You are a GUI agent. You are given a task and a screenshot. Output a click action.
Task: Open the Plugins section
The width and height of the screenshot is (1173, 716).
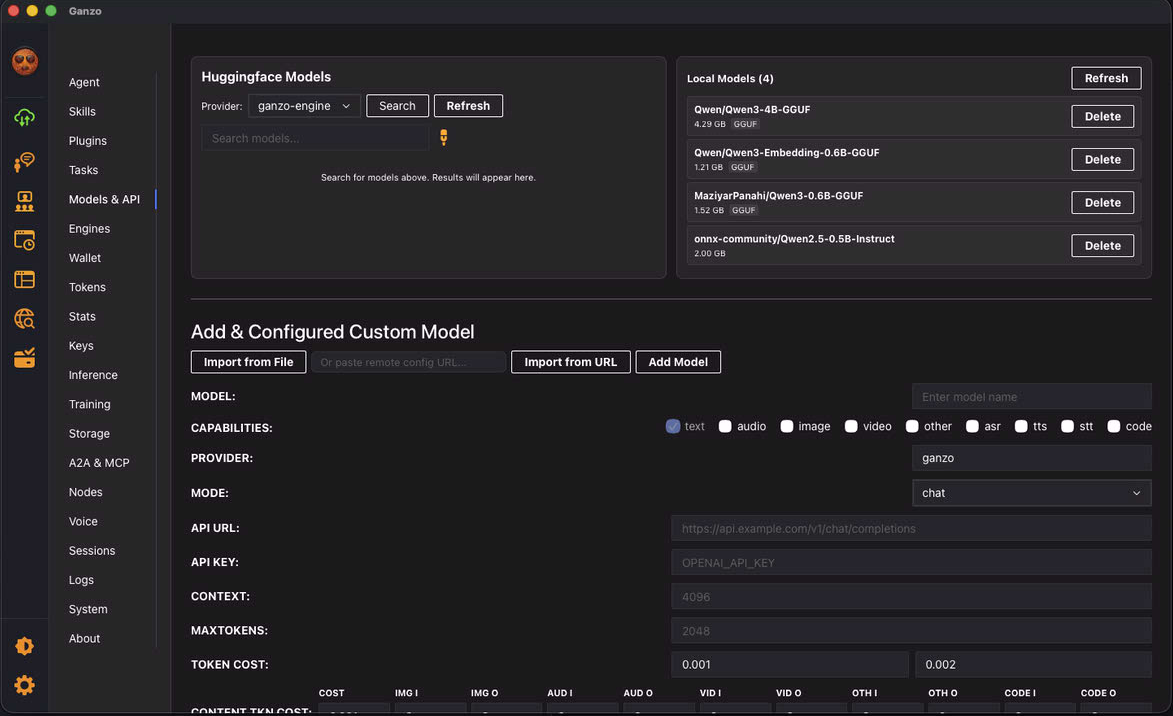point(88,141)
